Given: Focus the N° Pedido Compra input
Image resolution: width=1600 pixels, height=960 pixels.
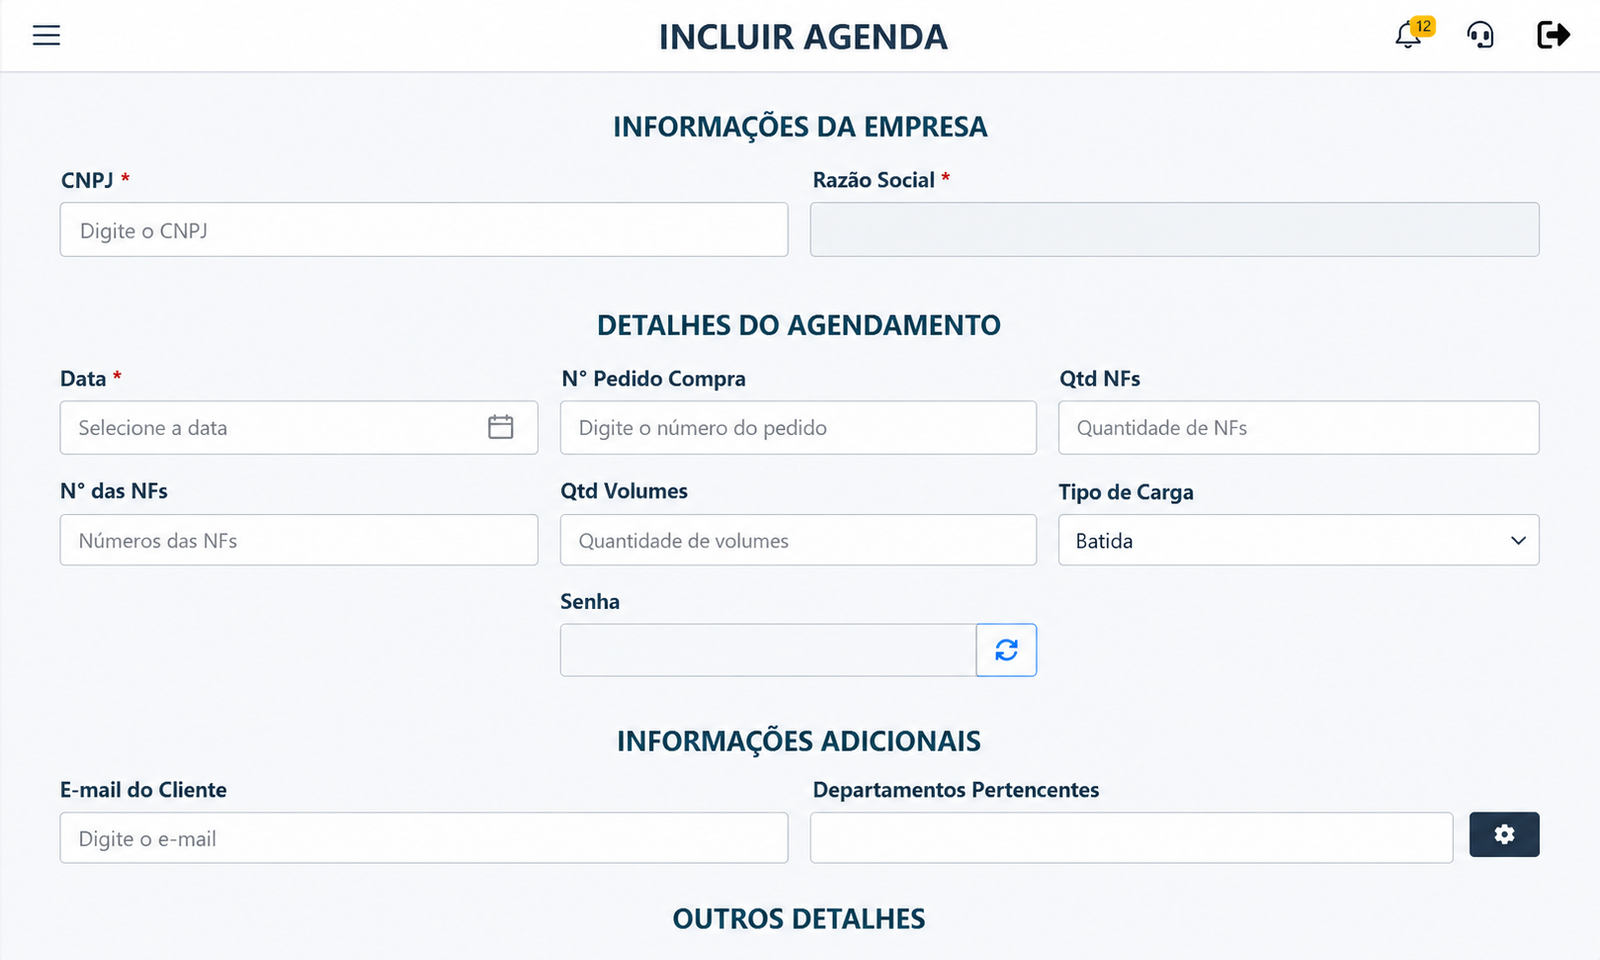Looking at the screenshot, I should 798,428.
